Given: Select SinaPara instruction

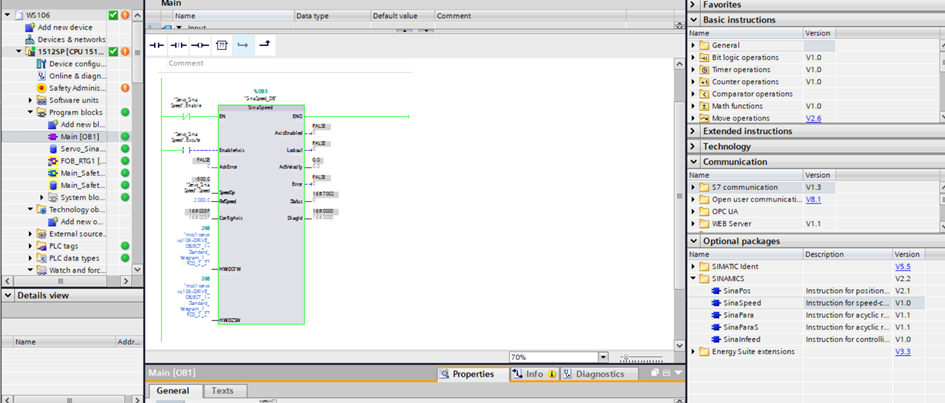Looking at the screenshot, I should pyautogui.click(x=738, y=315).
